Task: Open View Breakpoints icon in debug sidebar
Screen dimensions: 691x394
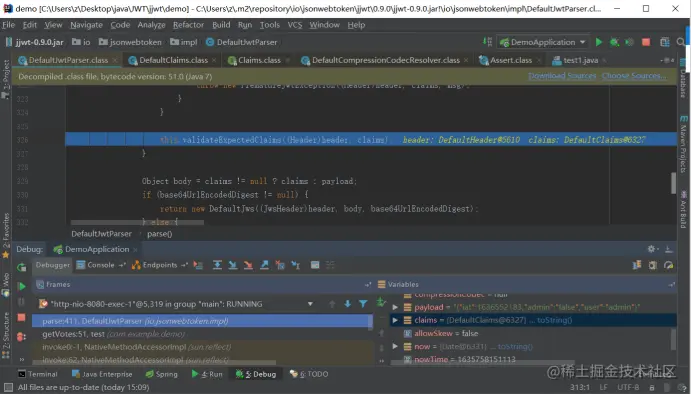Action: [x=21, y=337]
